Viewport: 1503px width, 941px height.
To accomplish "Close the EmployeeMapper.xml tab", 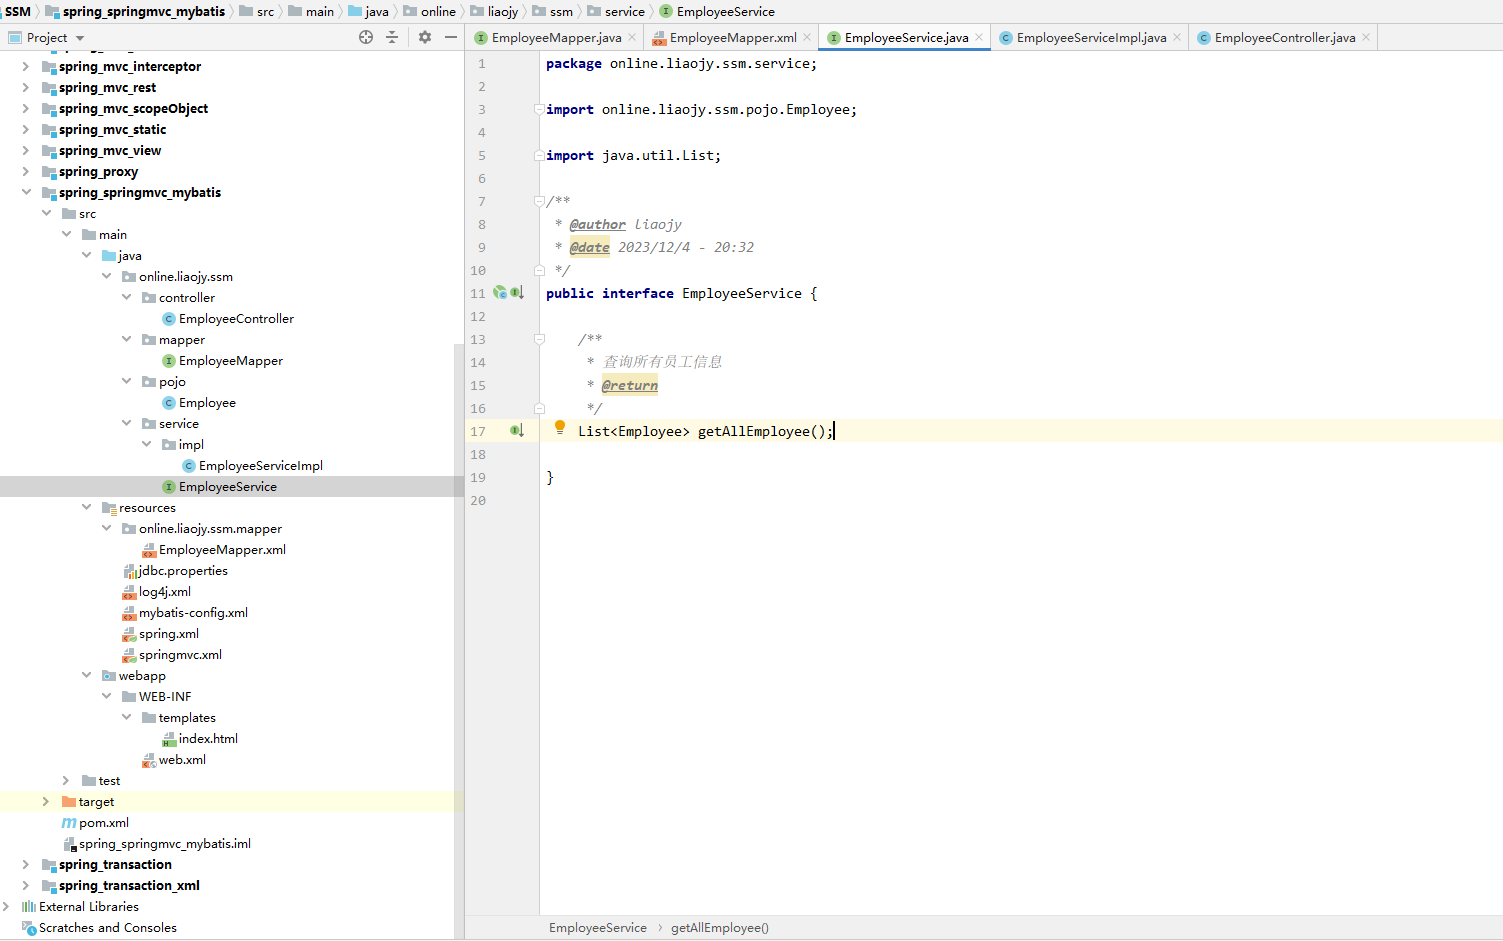I will (807, 38).
